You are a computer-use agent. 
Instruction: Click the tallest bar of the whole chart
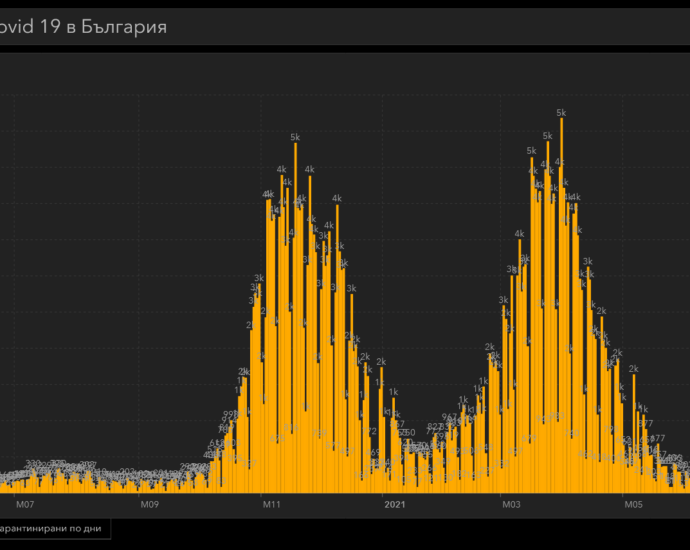pyautogui.click(x=562, y=305)
